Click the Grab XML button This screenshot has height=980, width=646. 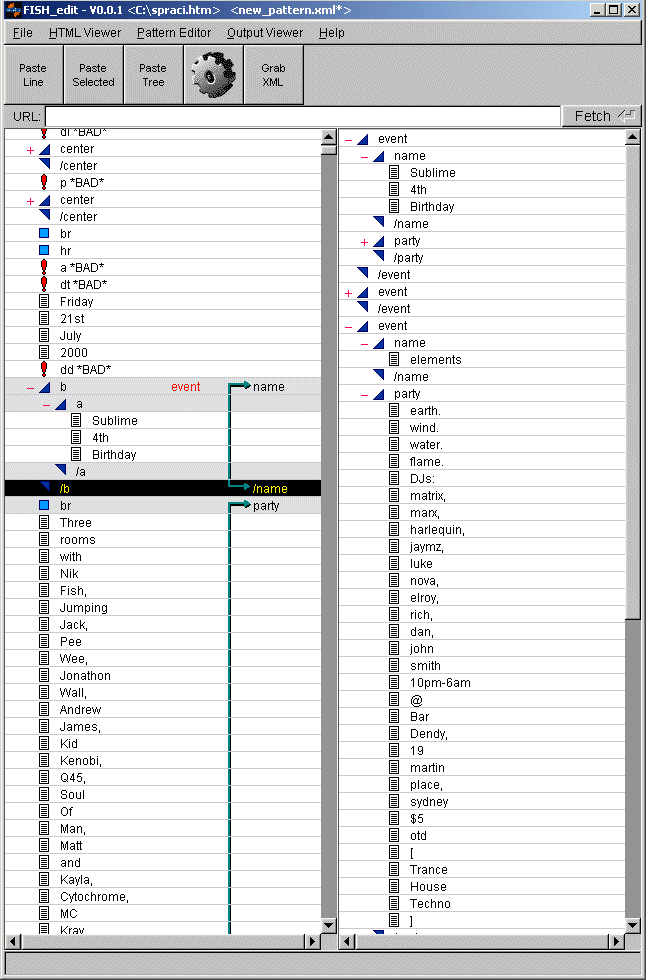tap(273, 75)
